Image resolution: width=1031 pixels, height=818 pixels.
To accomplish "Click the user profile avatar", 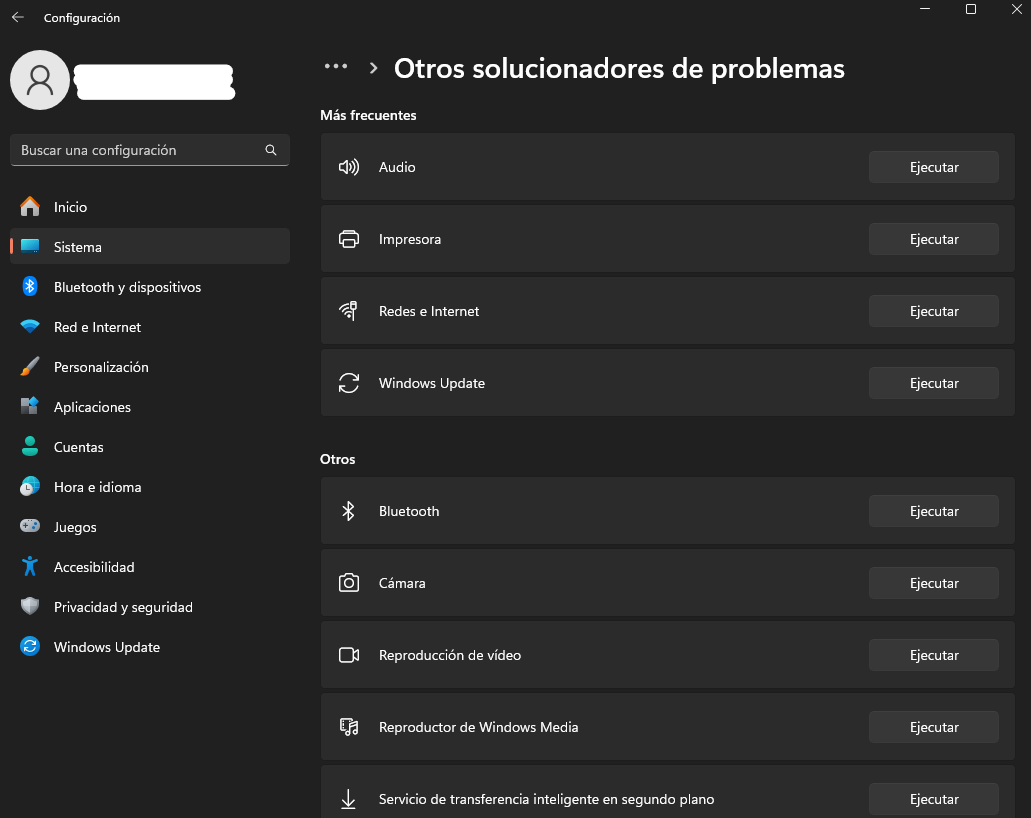I will [40, 80].
